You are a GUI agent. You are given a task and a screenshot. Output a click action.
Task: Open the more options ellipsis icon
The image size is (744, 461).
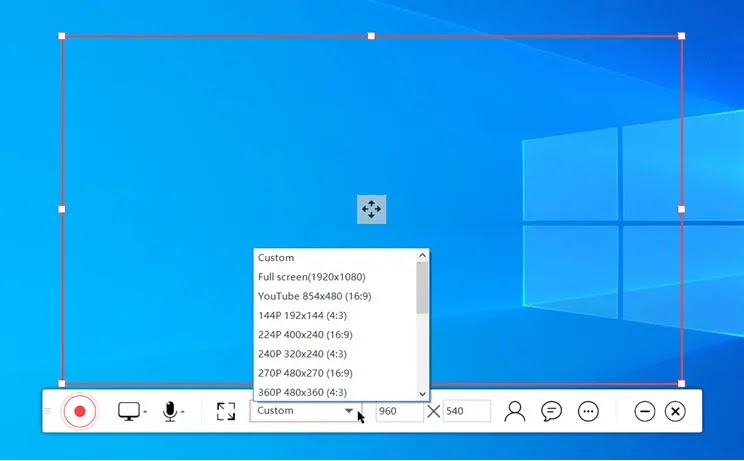(x=588, y=411)
